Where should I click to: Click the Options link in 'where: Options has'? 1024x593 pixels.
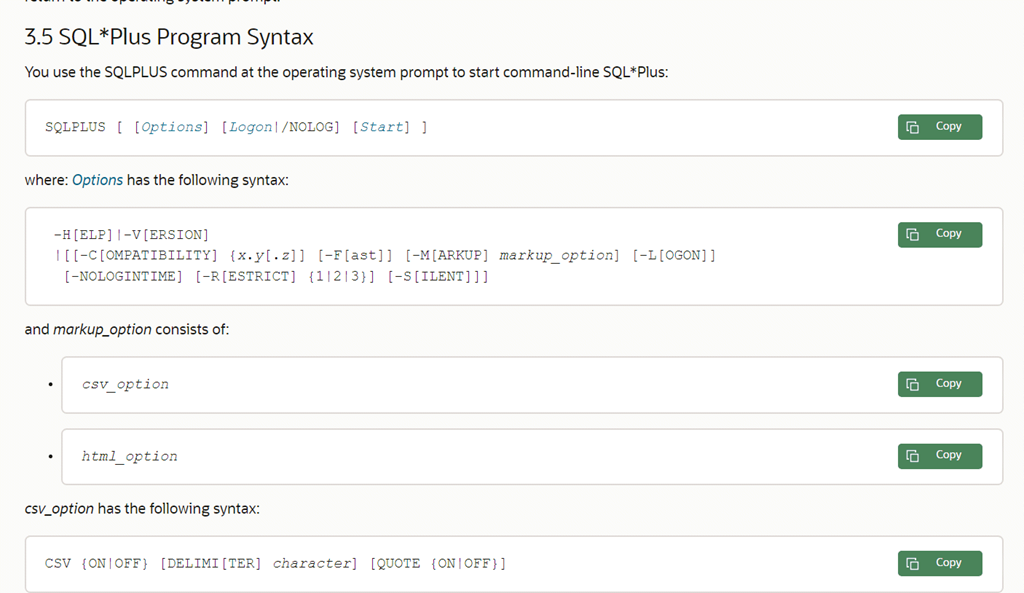pyautogui.click(x=97, y=180)
